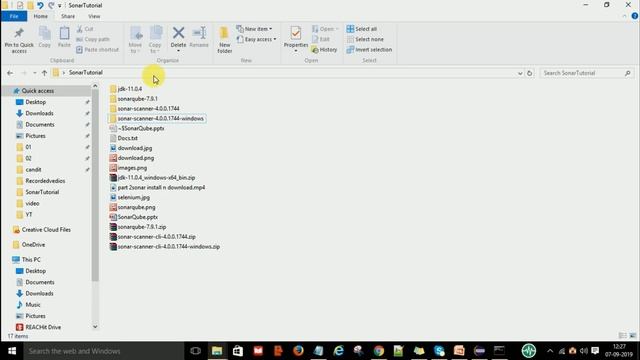Open REACHit Drive in sidebar
The width and height of the screenshot is (640, 360).
click(43, 327)
